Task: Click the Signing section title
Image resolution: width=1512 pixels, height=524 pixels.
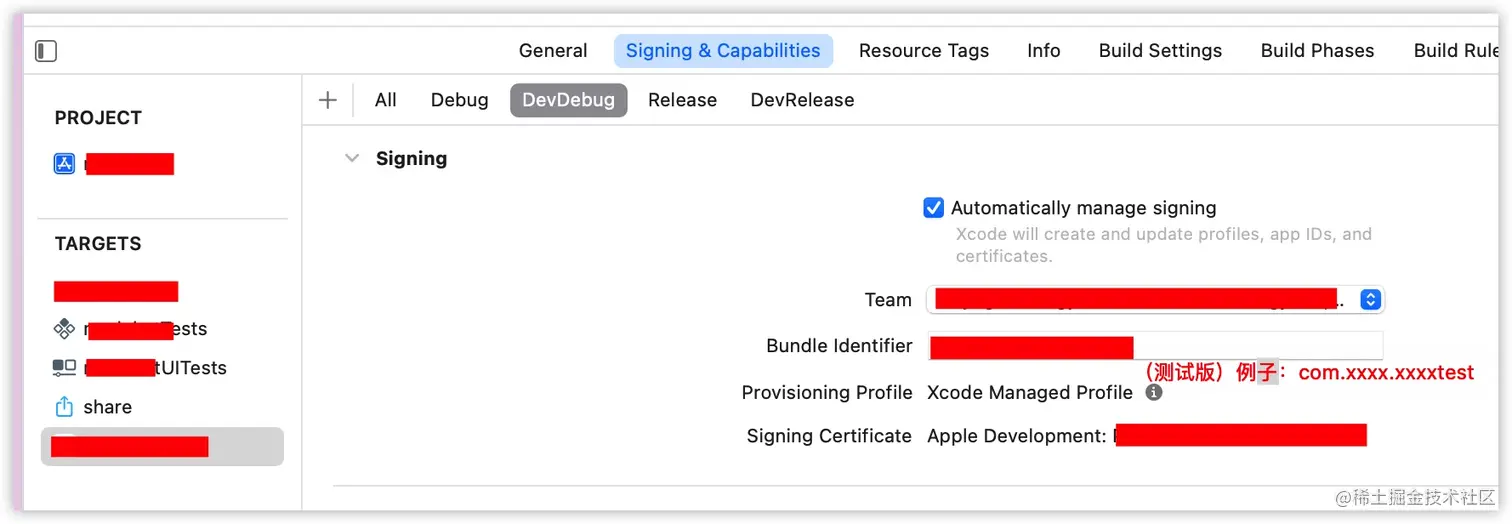Action: pyautogui.click(x=411, y=158)
